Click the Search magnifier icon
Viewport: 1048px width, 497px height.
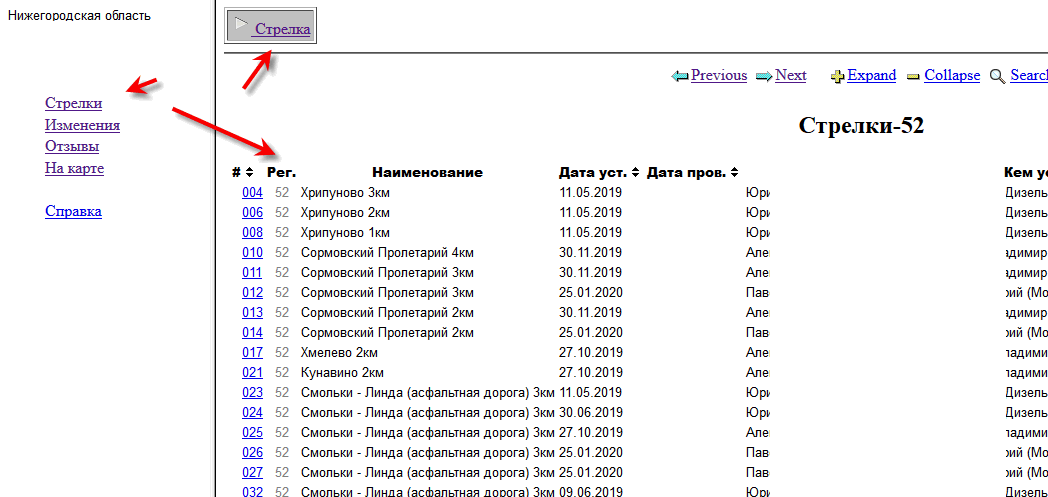(997, 76)
